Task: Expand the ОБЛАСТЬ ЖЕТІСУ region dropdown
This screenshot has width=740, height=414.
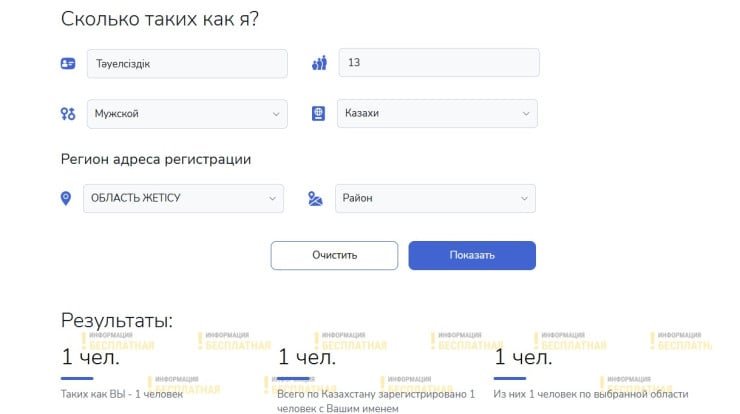Action: [184, 198]
